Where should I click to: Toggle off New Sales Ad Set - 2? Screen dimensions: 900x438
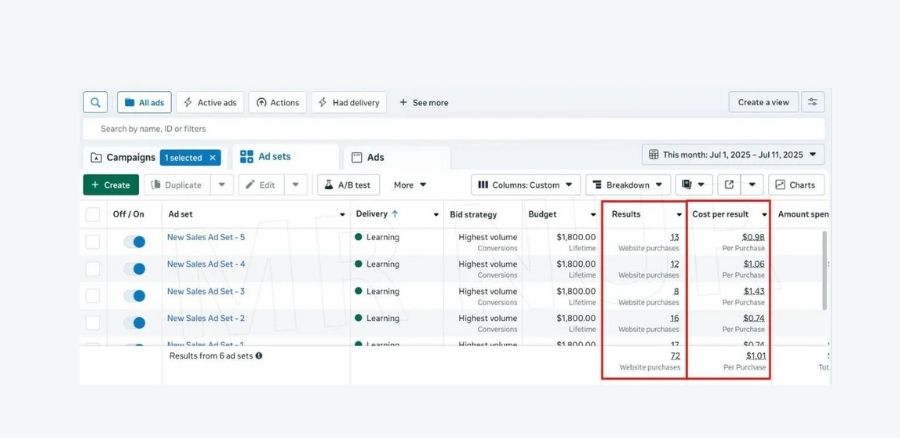click(x=134, y=323)
